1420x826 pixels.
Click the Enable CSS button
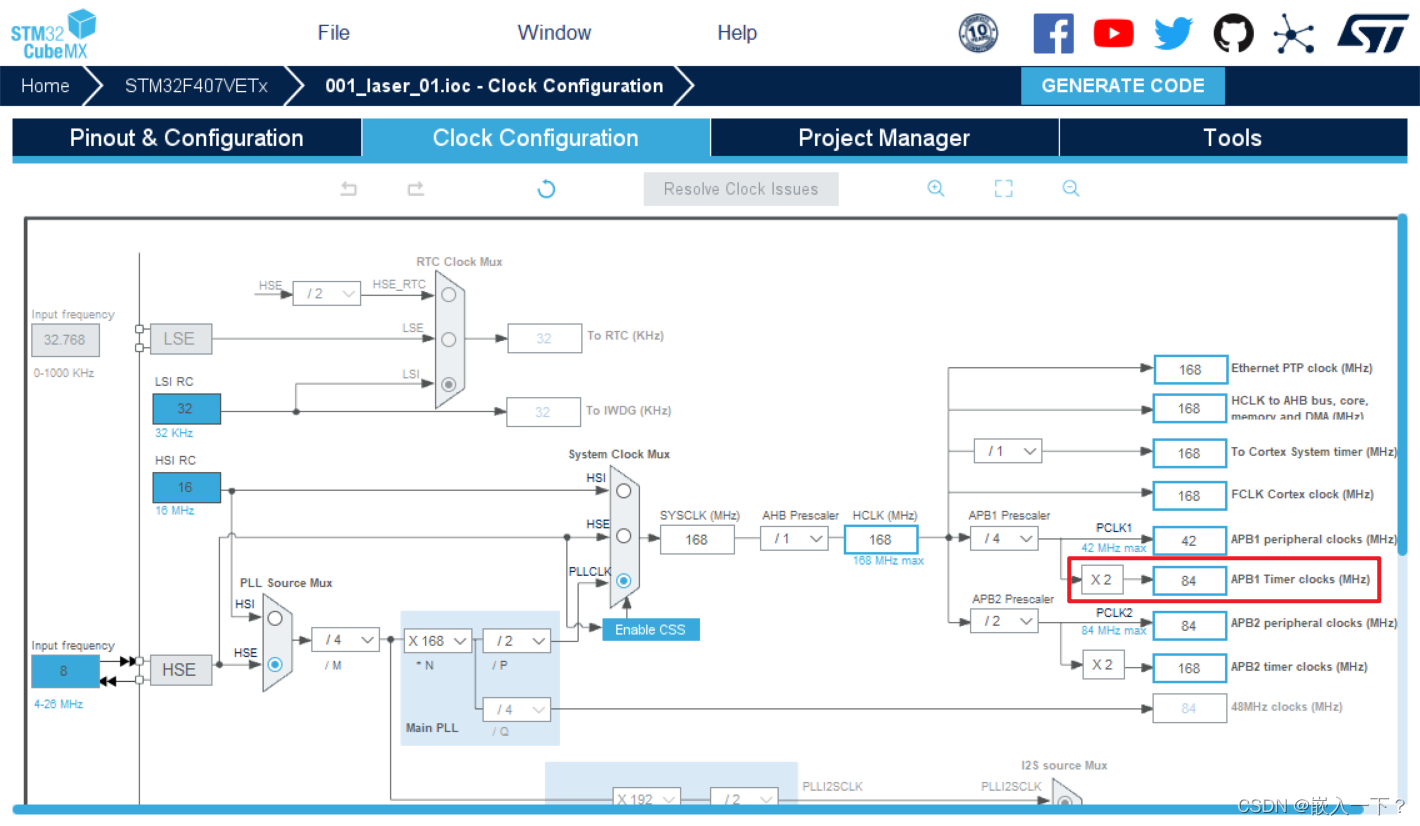pos(651,629)
